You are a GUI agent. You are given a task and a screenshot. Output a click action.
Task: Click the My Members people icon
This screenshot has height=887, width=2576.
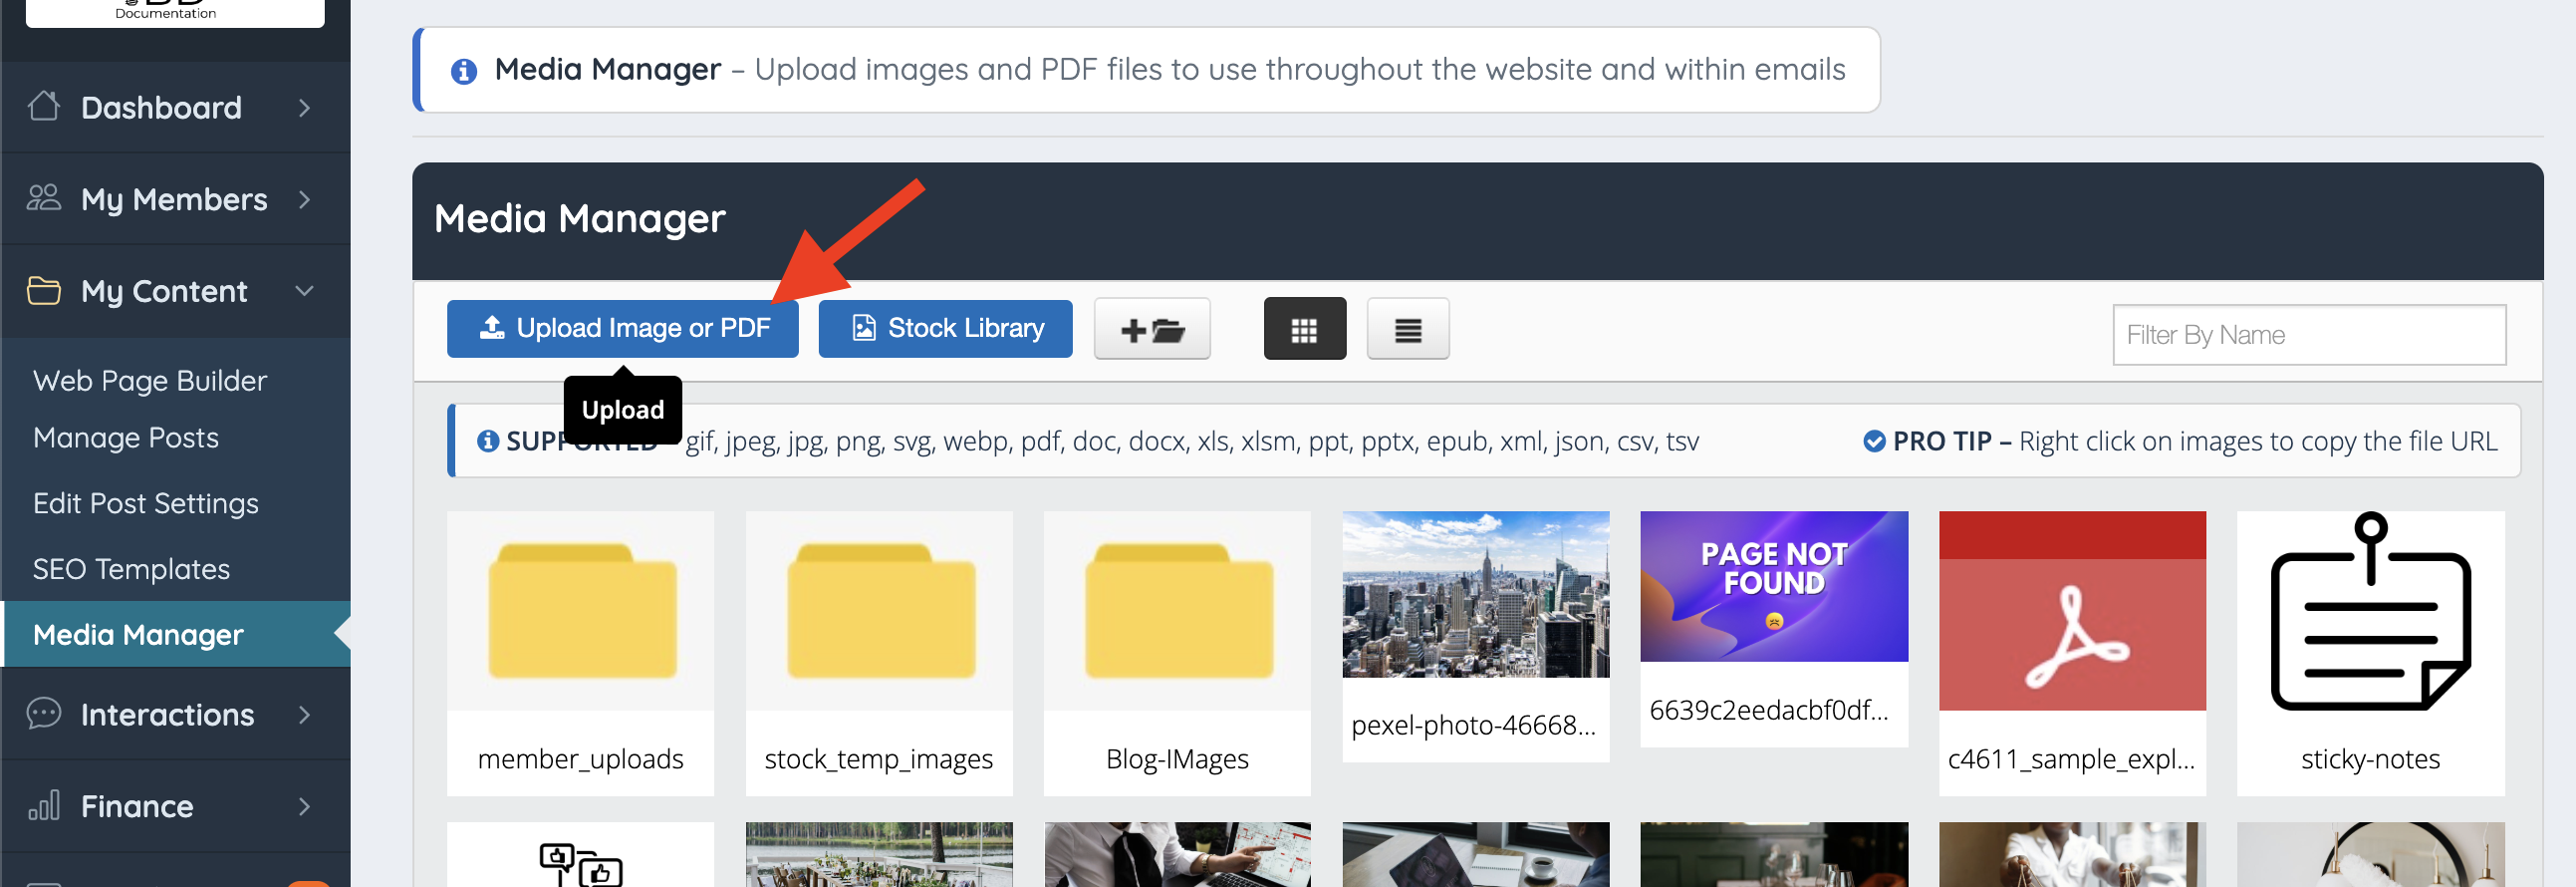[x=44, y=198]
